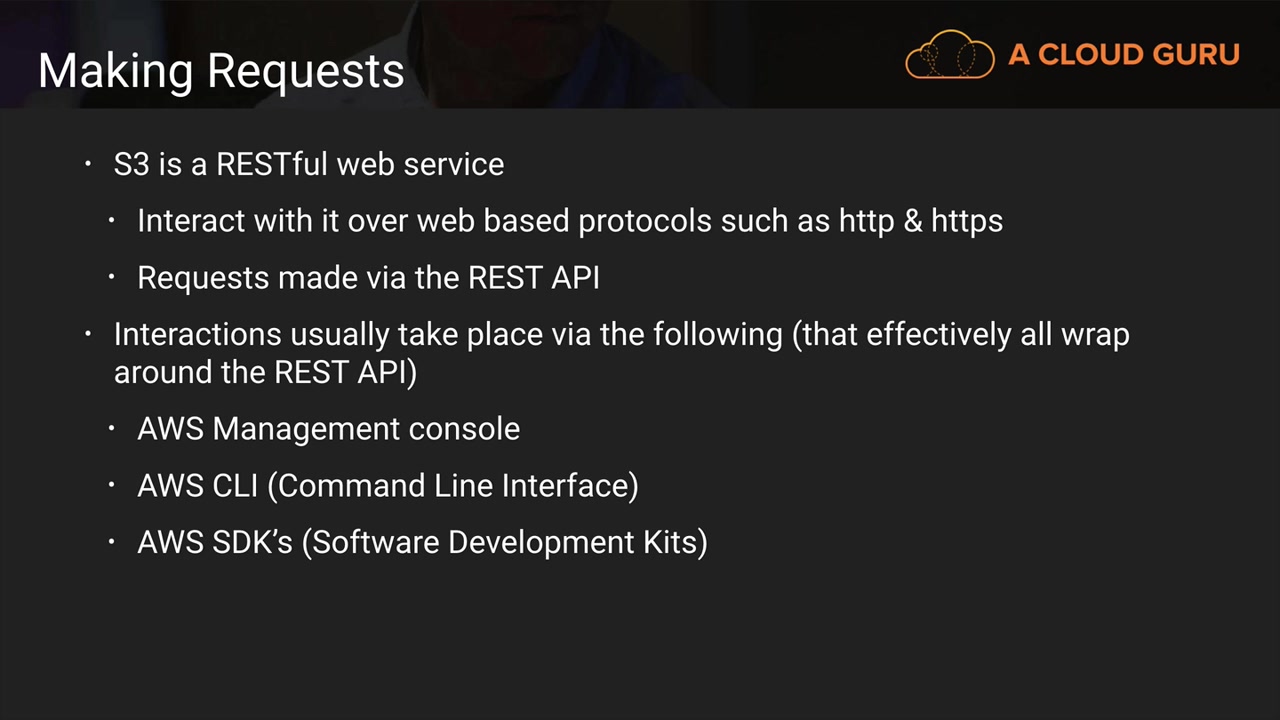Select the "AWS Management console" text
The width and height of the screenshot is (1280, 720).
click(x=328, y=429)
